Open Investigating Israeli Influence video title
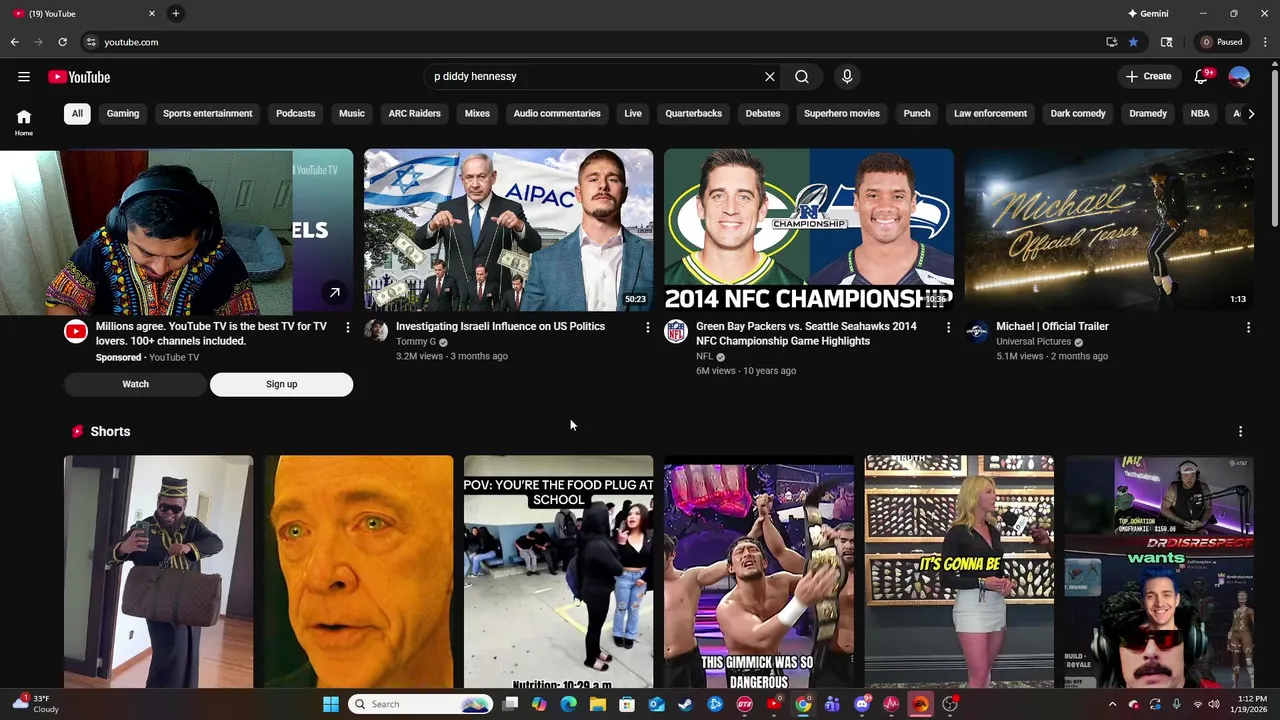The width and height of the screenshot is (1280, 720). pyautogui.click(x=500, y=327)
